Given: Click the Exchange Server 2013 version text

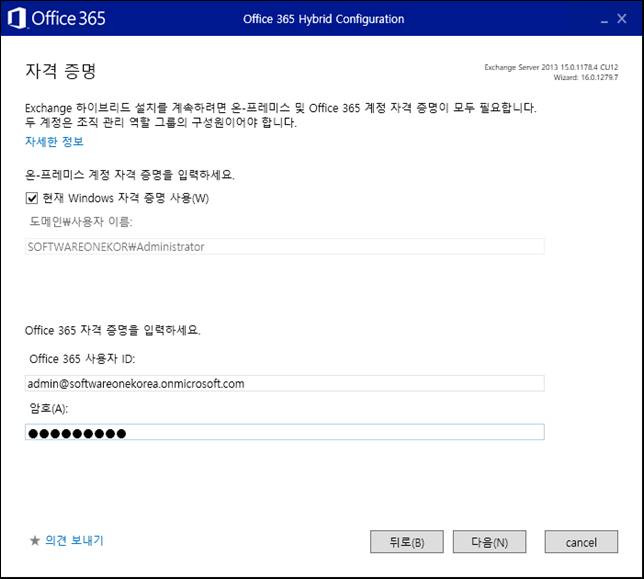Looking at the screenshot, I should [551, 67].
